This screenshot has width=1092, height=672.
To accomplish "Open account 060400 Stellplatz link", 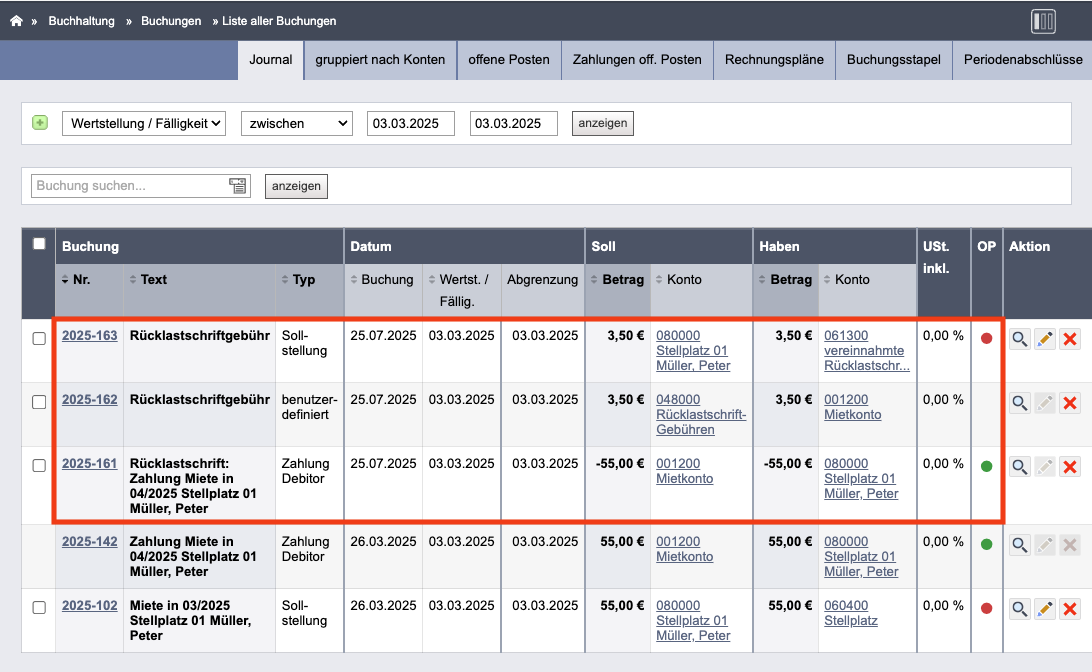I will point(850,613).
